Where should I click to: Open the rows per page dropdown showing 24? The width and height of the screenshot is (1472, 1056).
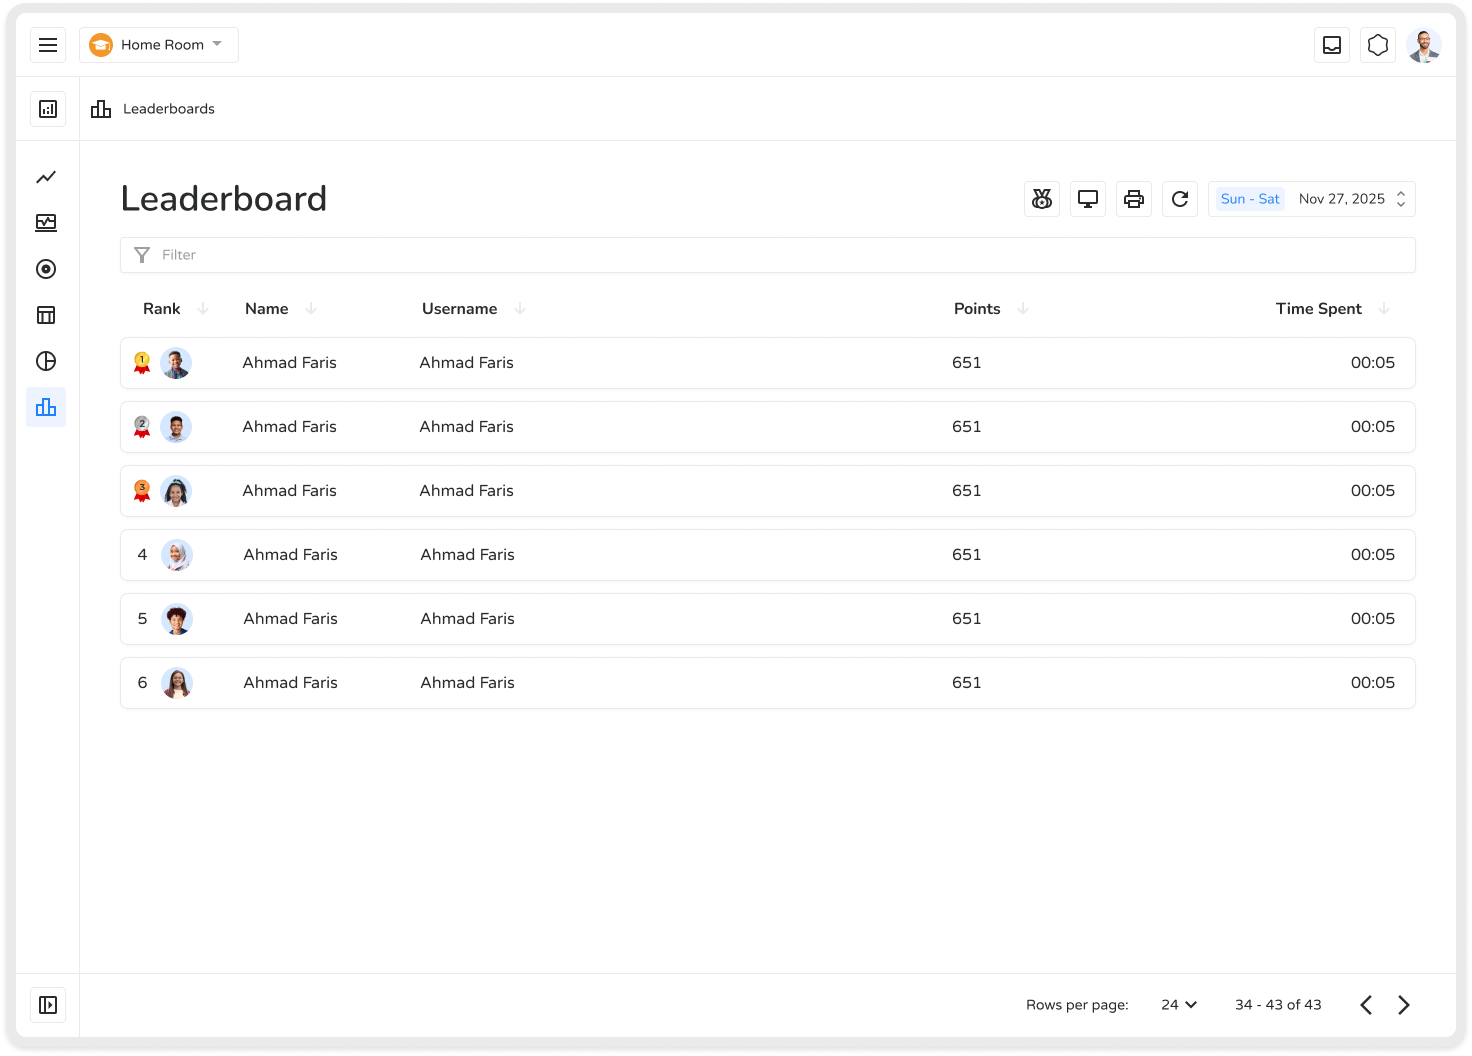coord(1178,1004)
